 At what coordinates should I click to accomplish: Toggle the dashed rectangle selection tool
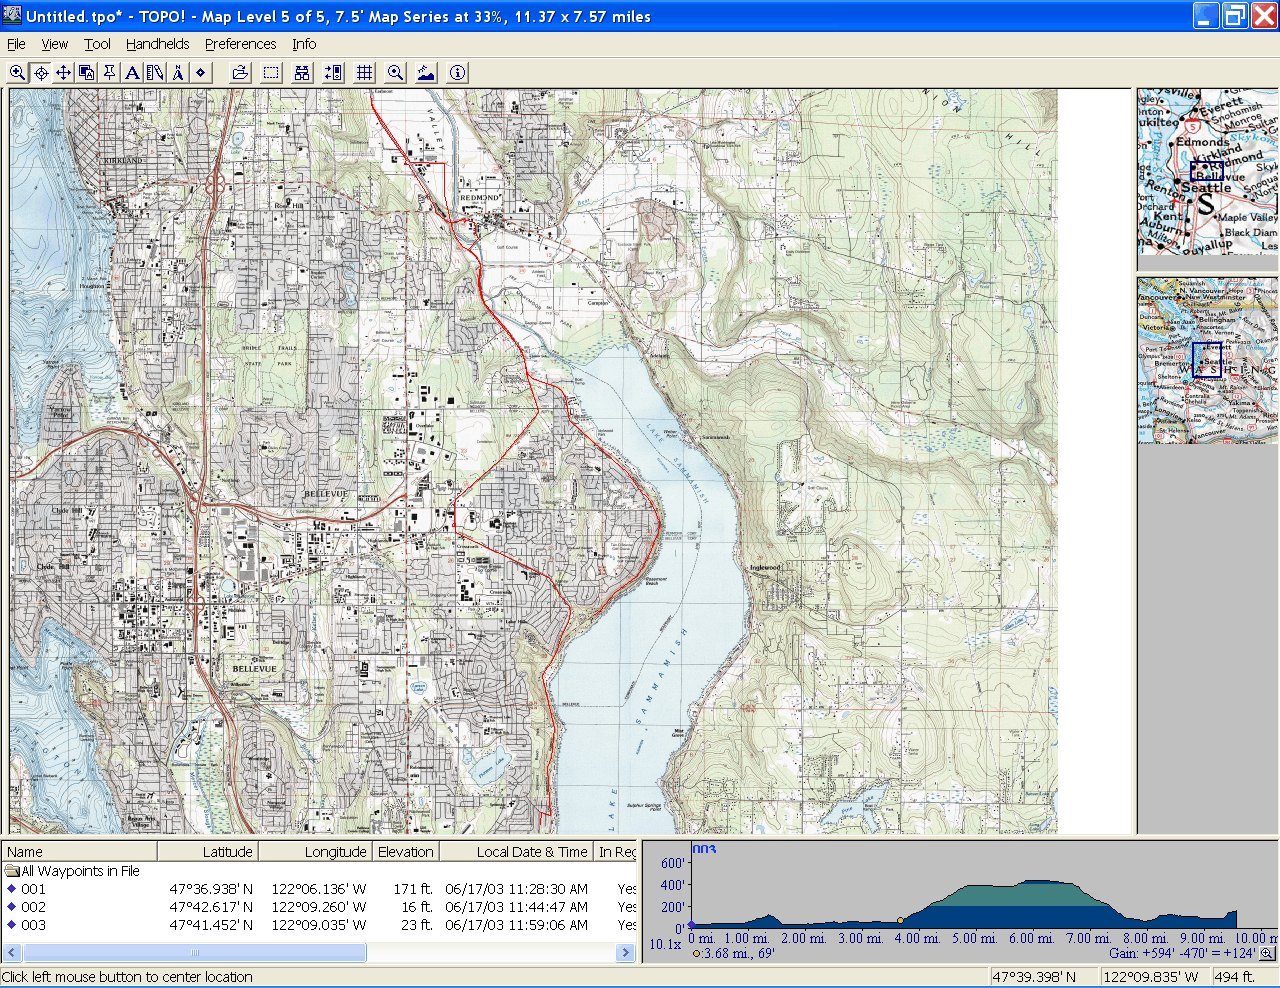coord(271,73)
